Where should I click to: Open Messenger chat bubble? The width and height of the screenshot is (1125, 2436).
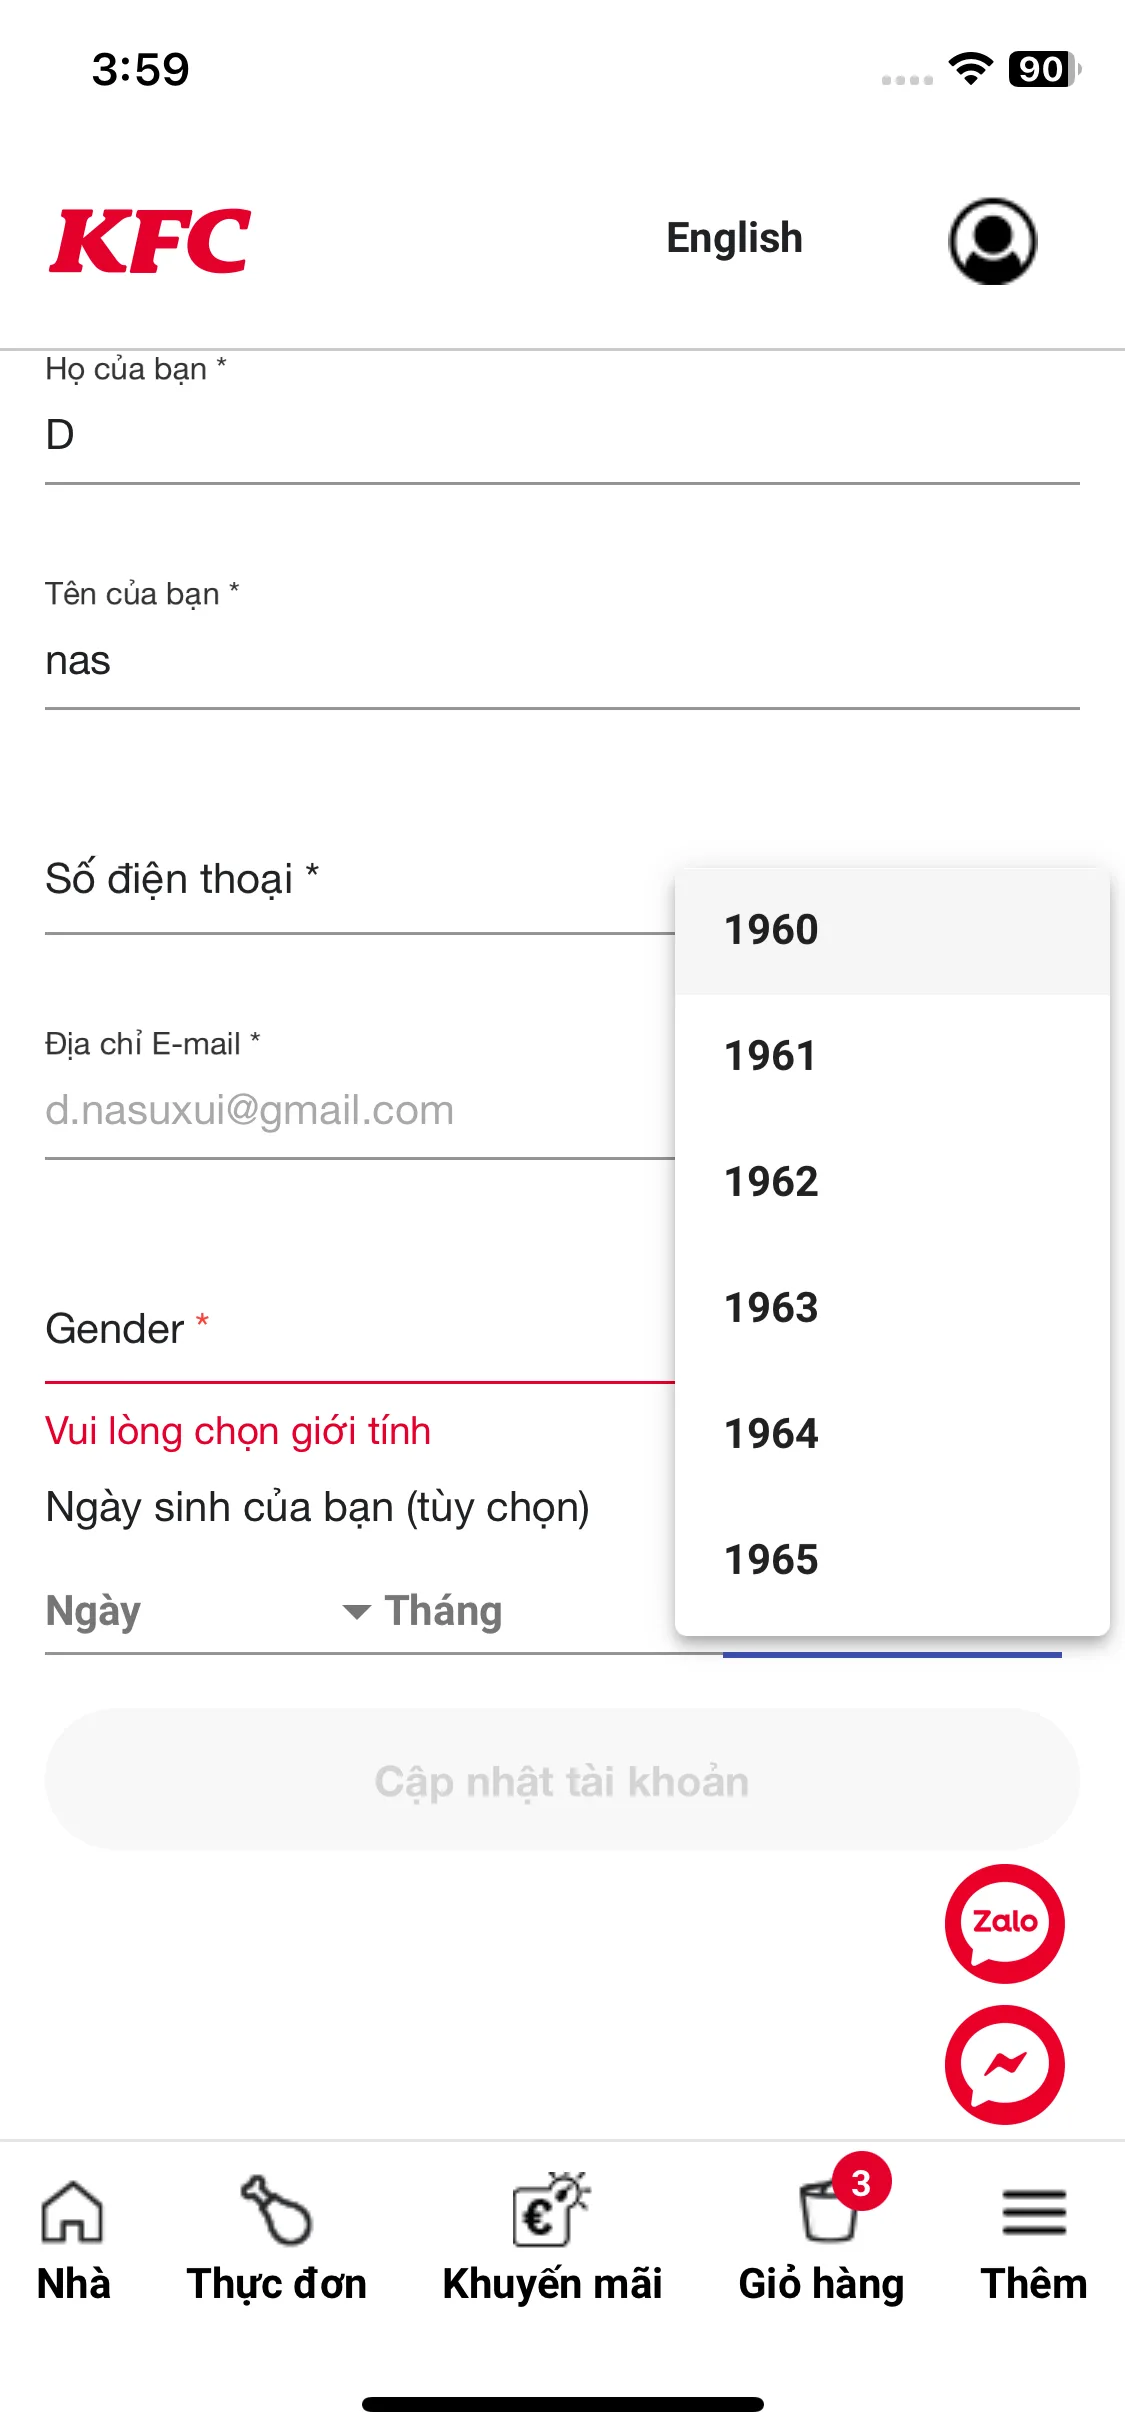(x=1004, y=2064)
